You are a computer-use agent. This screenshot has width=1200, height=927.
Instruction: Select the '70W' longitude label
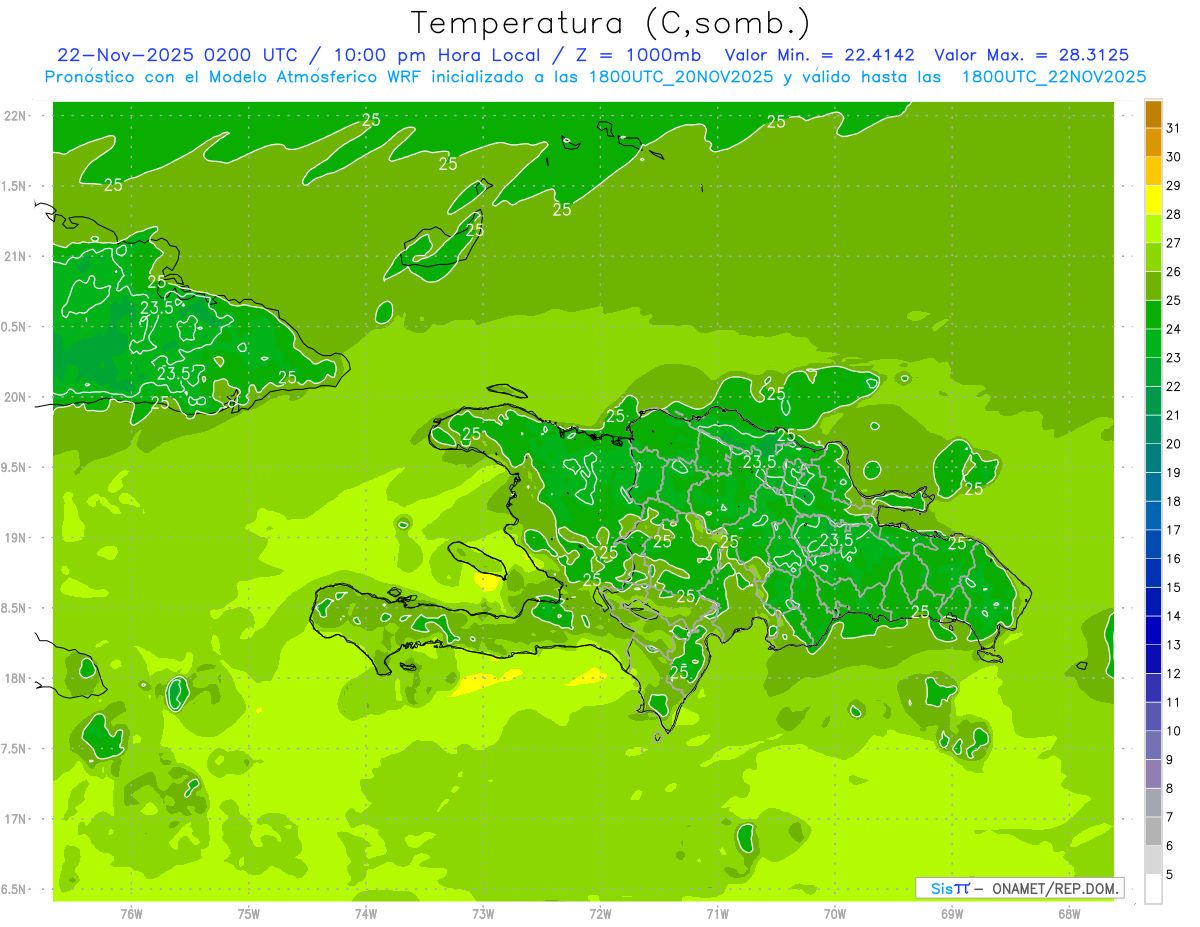pos(835,913)
